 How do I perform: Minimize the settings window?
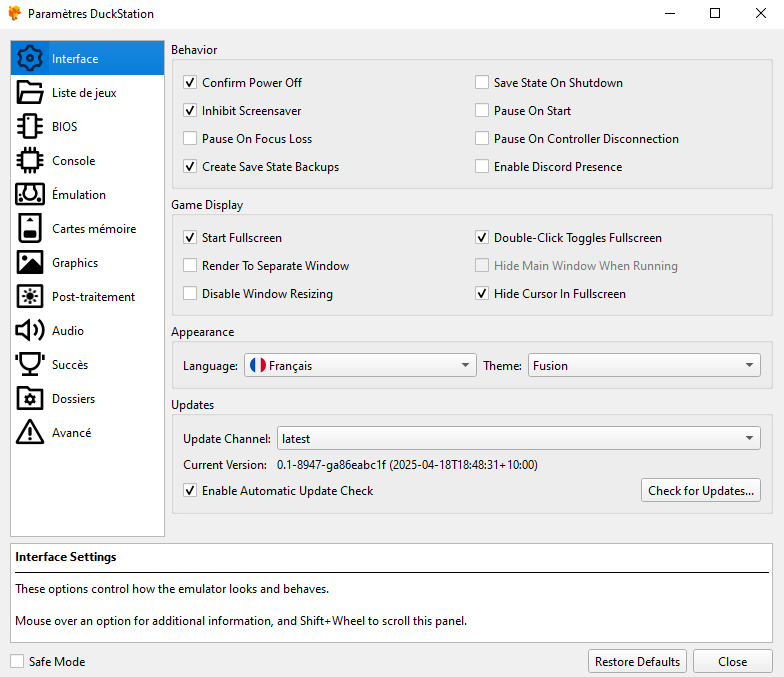pos(670,14)
